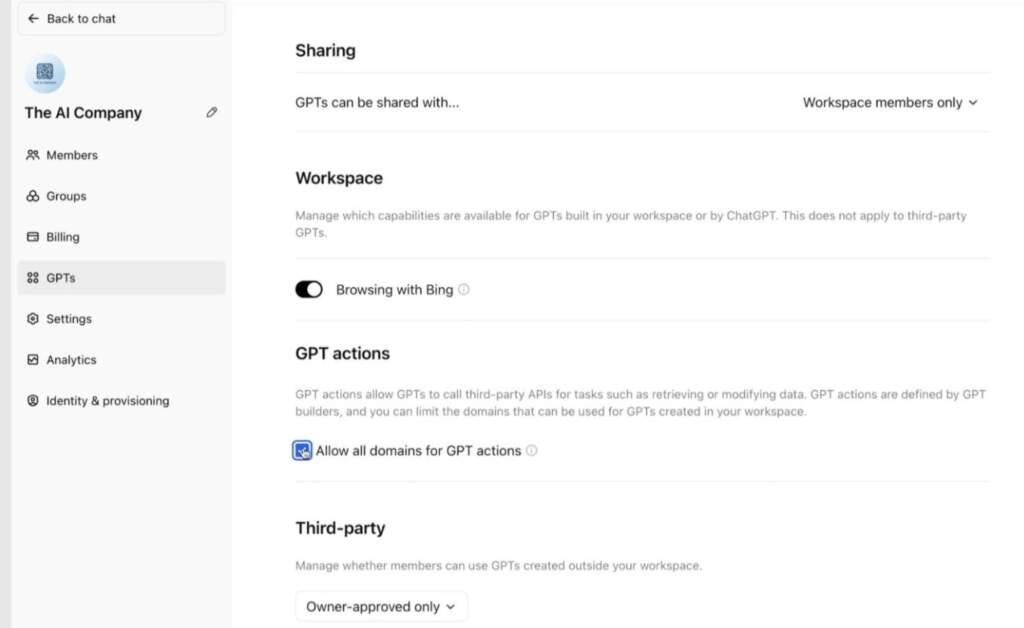Select the GPTs sidebar item
Screen dimensions: 1024x628
121,277
